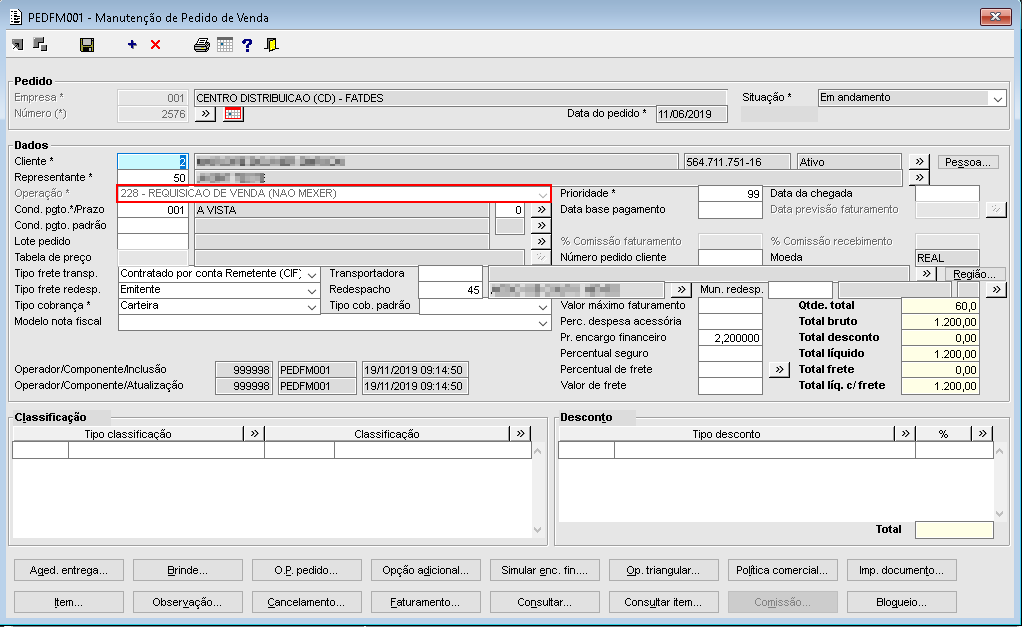Open Observação... button
The height and width of the screenshot is (627, 1022).
click(x=188, y=602)
